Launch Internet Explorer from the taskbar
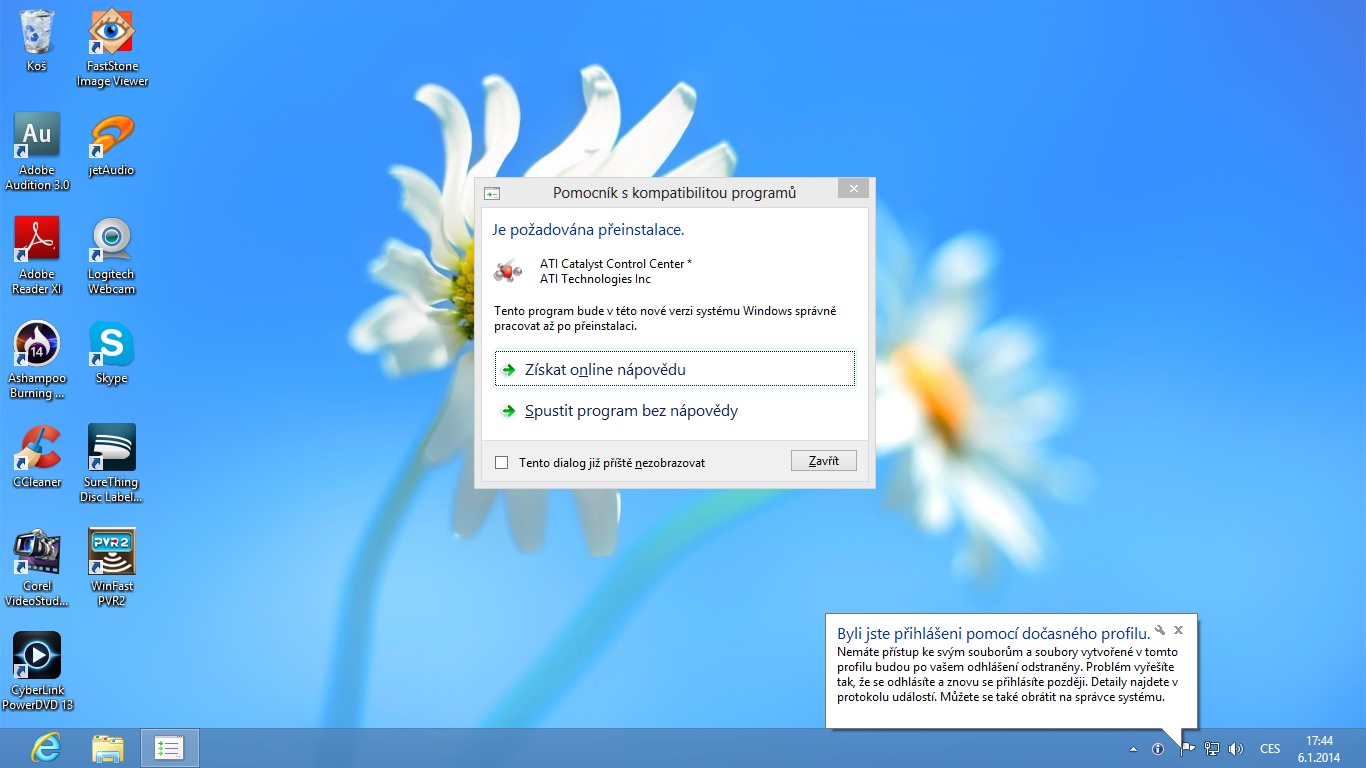 click(46, 748)
